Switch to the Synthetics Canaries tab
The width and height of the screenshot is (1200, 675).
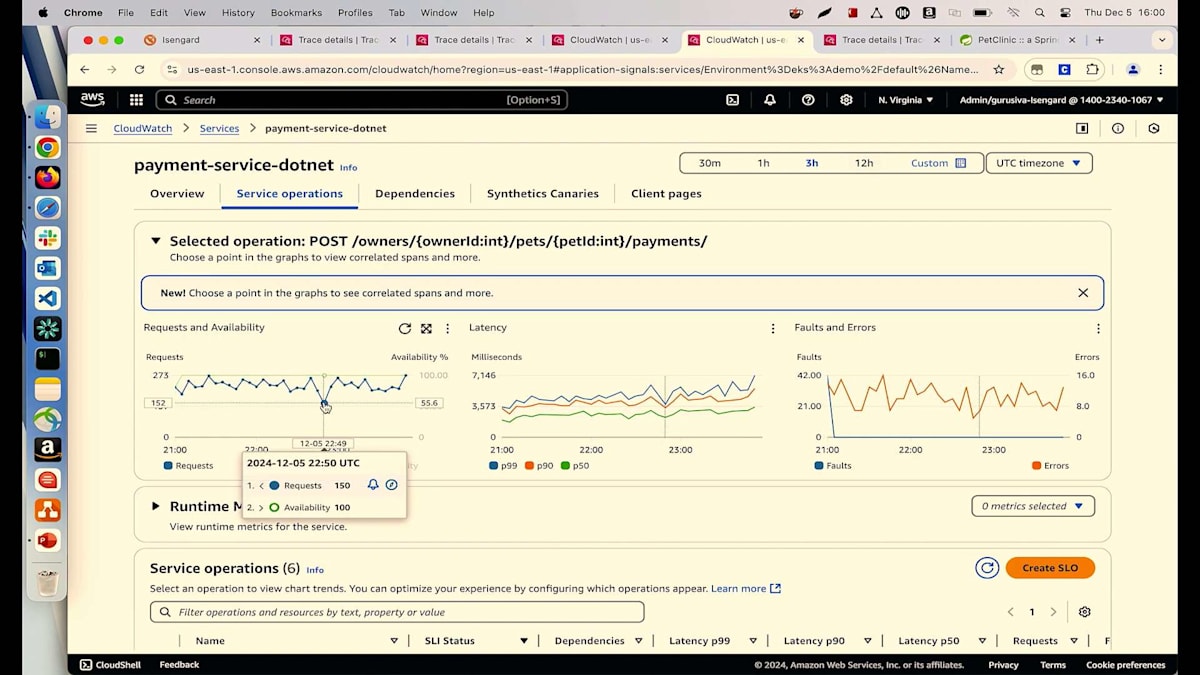click(543, 194)
